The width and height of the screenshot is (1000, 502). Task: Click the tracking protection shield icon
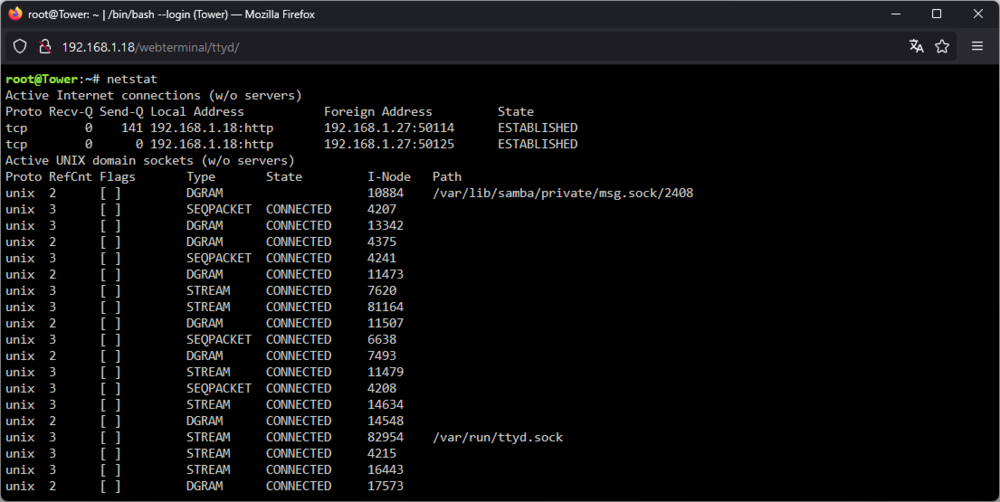point(20,47)
